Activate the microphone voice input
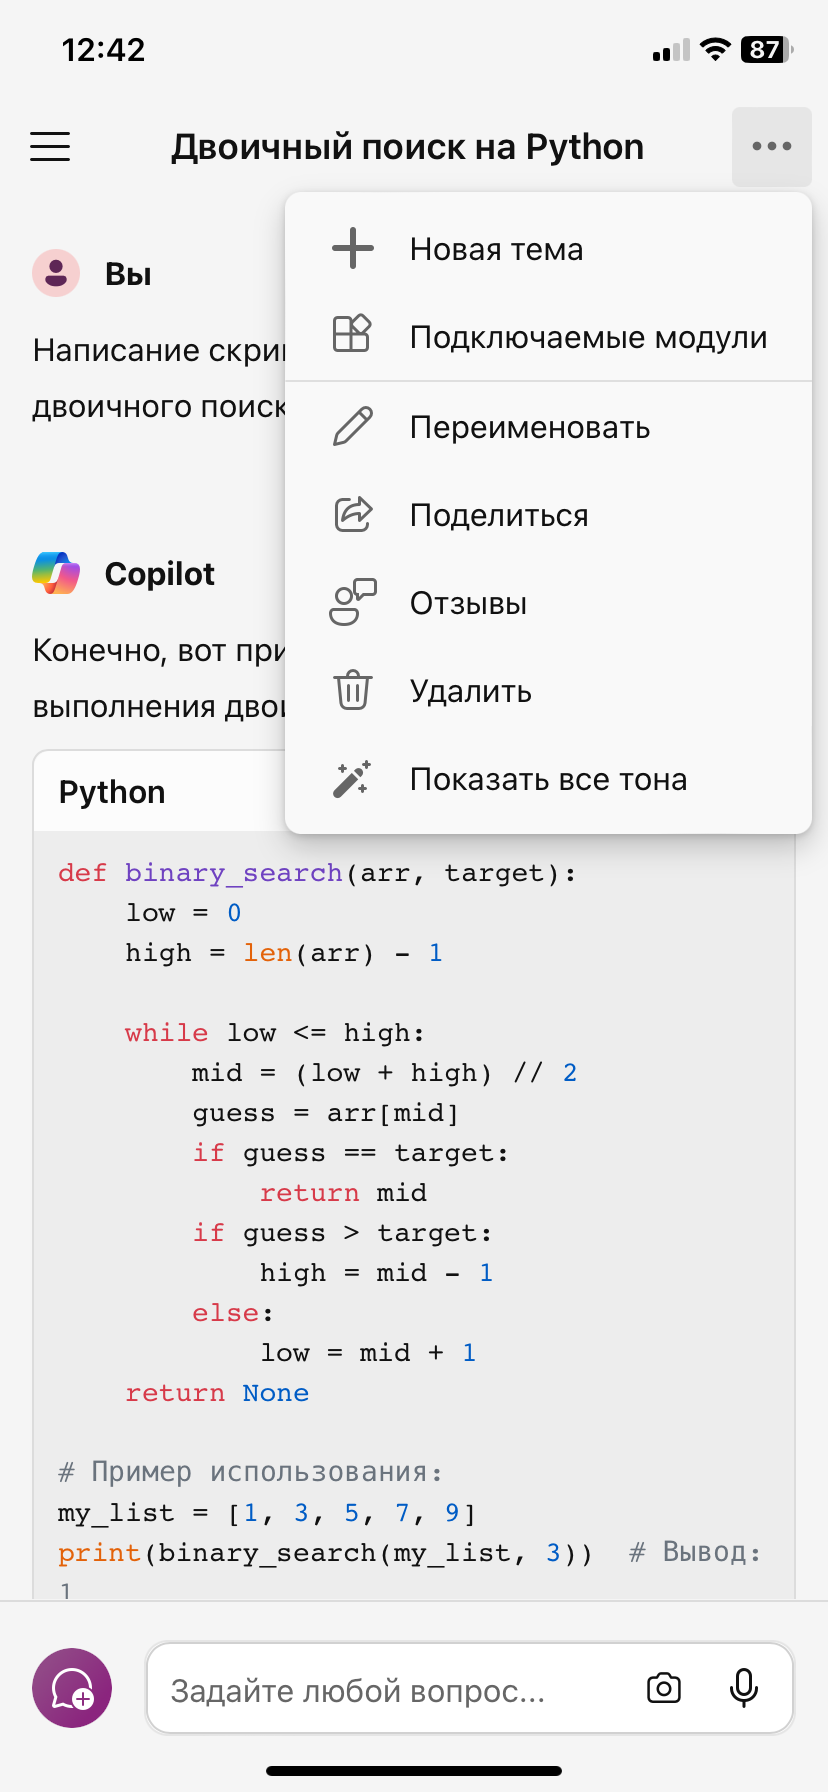 (743, 1689)
